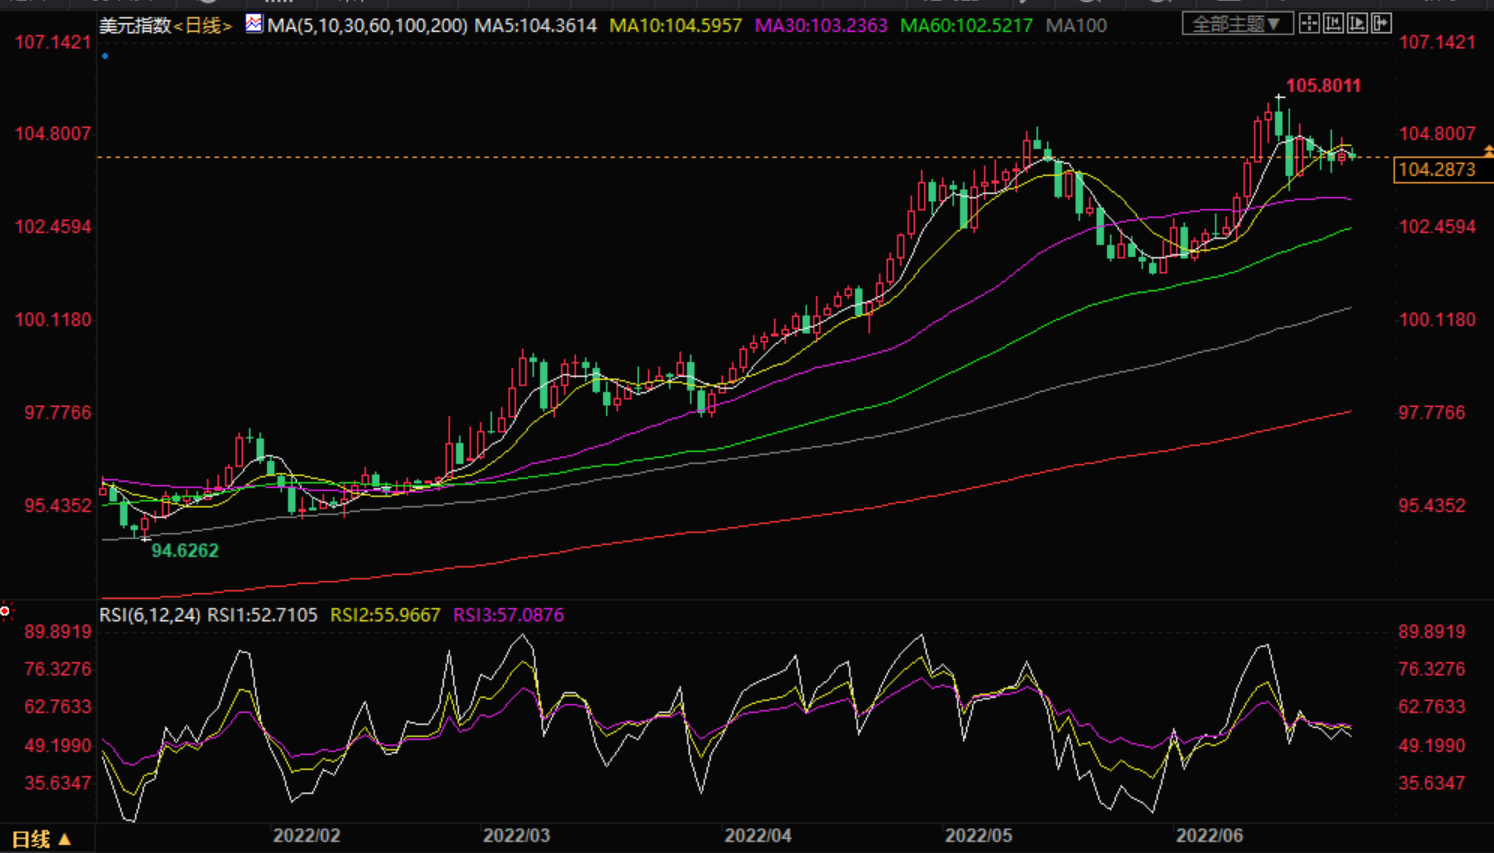
Task: Toggle the MA100 line label
Action: pos(1076,25)
